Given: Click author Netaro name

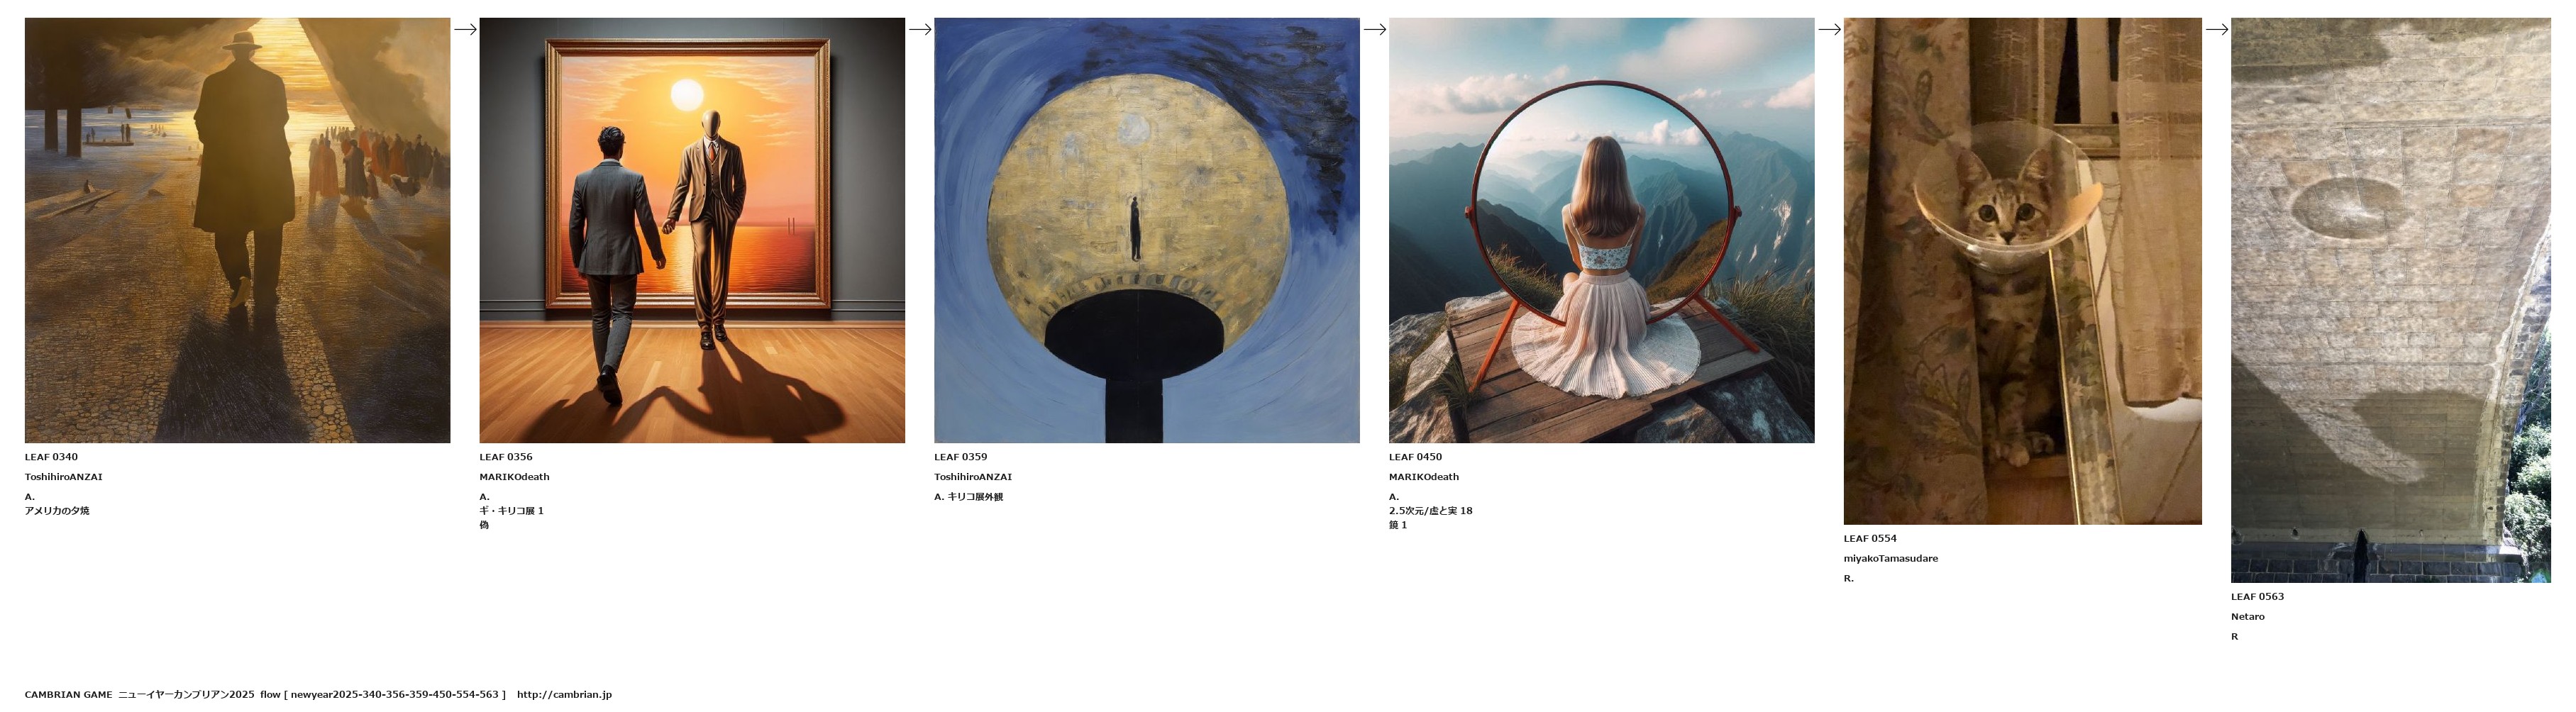Looking at the screenshot, I should (2248, 617).
